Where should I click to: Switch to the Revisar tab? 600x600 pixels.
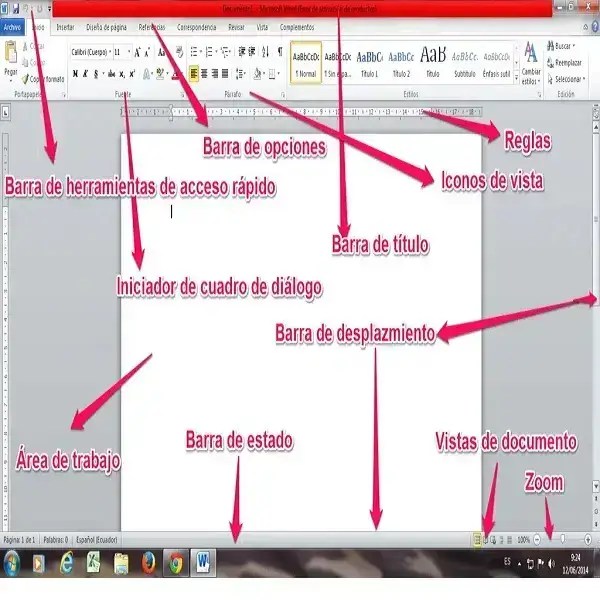[236, 27]
